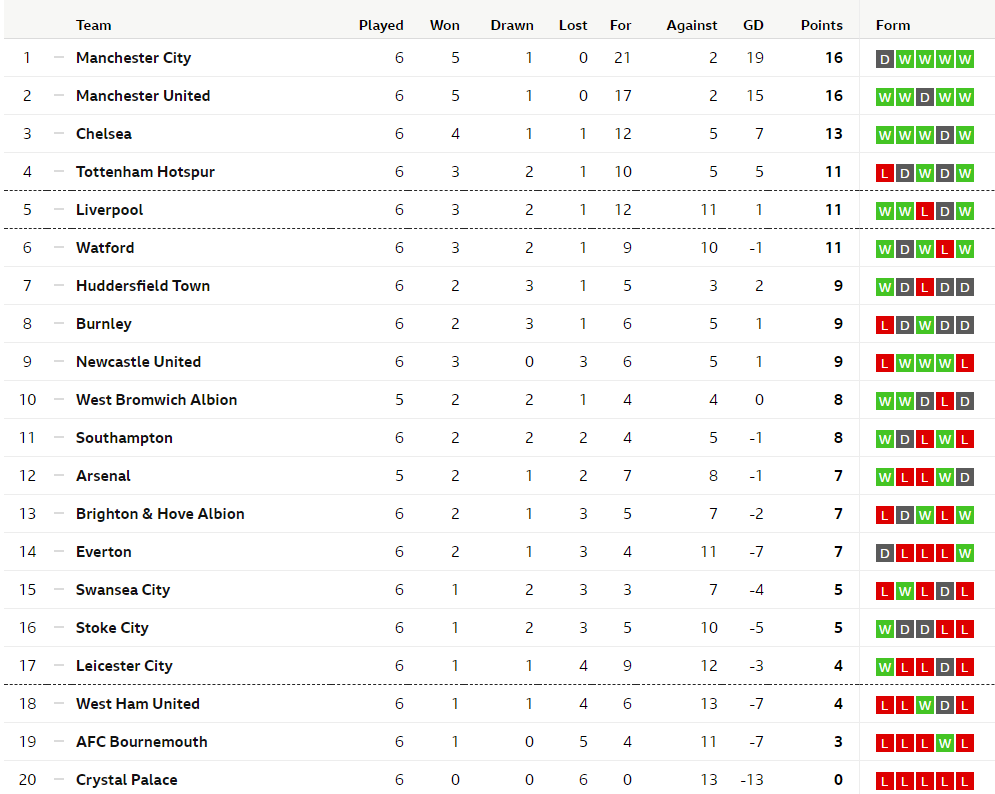Click AFC Bournemouth's green W form badge
This screenshot has height=794, width=995.
945,743
